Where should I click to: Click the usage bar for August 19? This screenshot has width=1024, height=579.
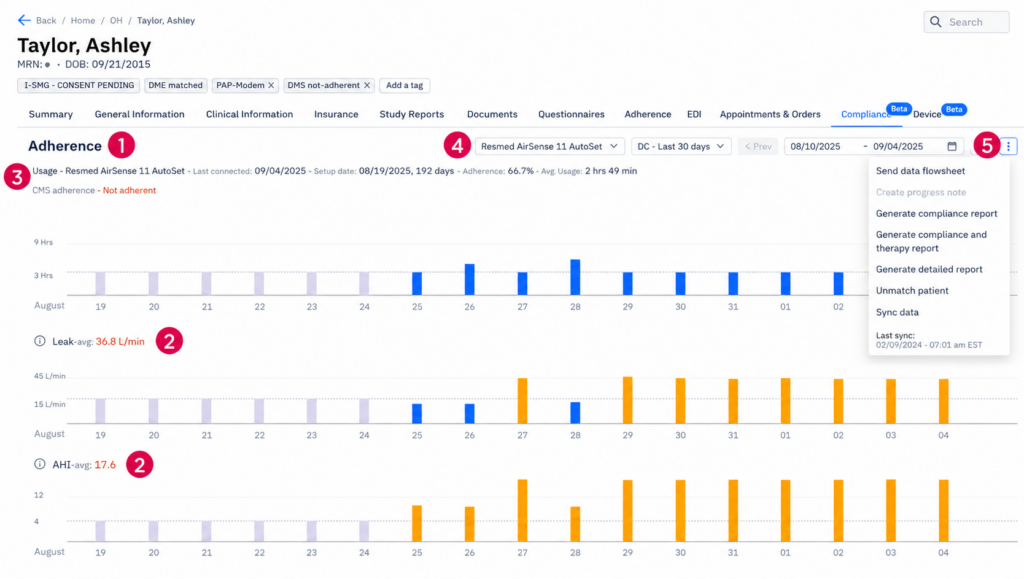(x=100, y=283)
